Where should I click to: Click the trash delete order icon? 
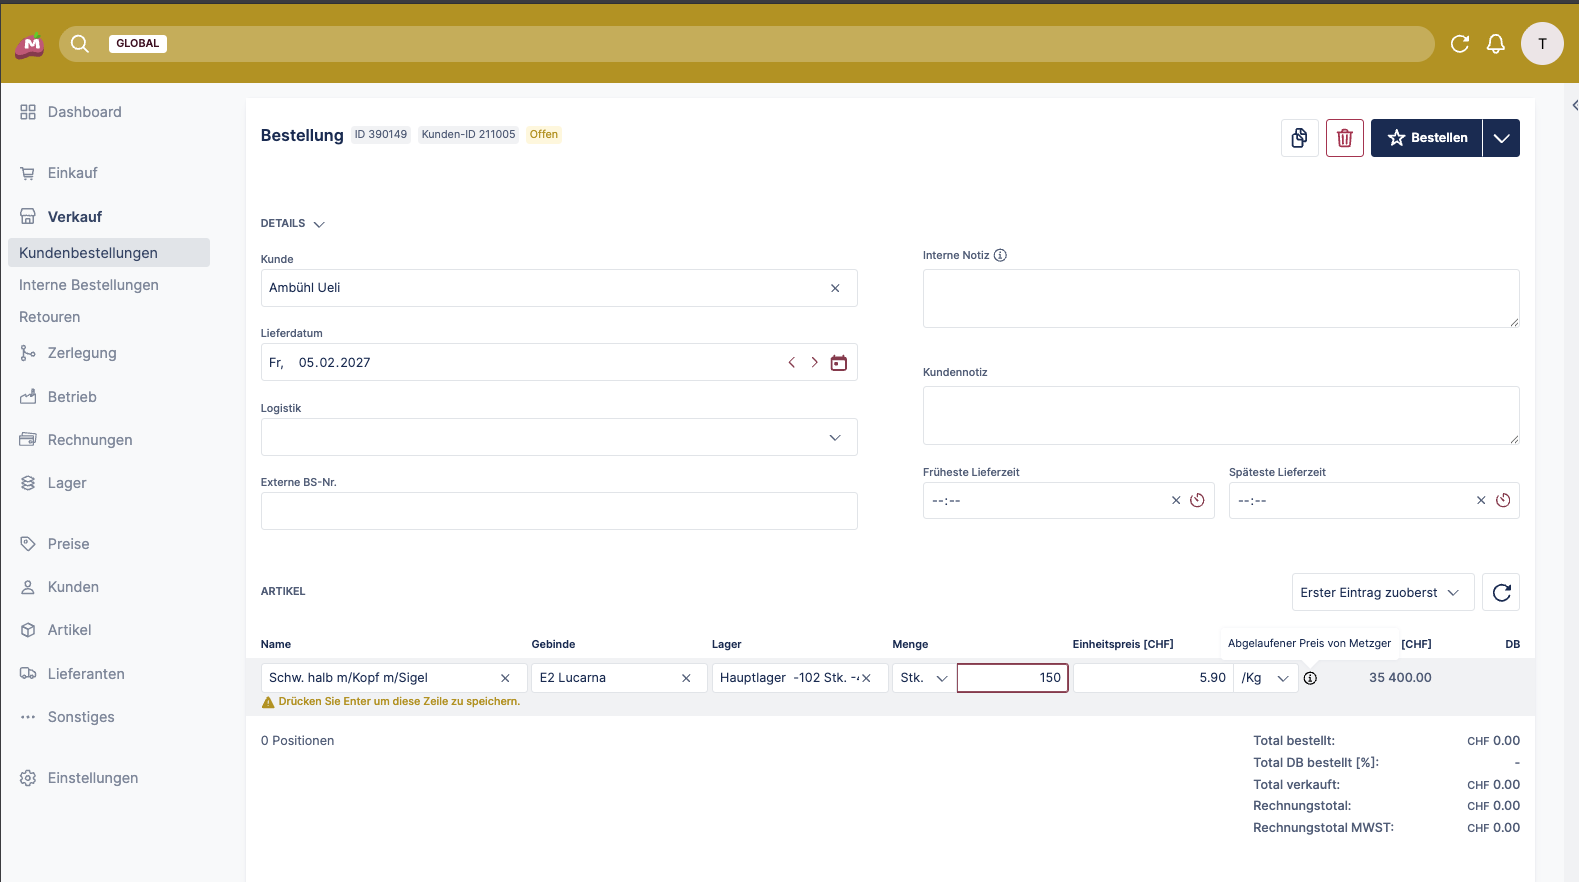coord(1344,138)
